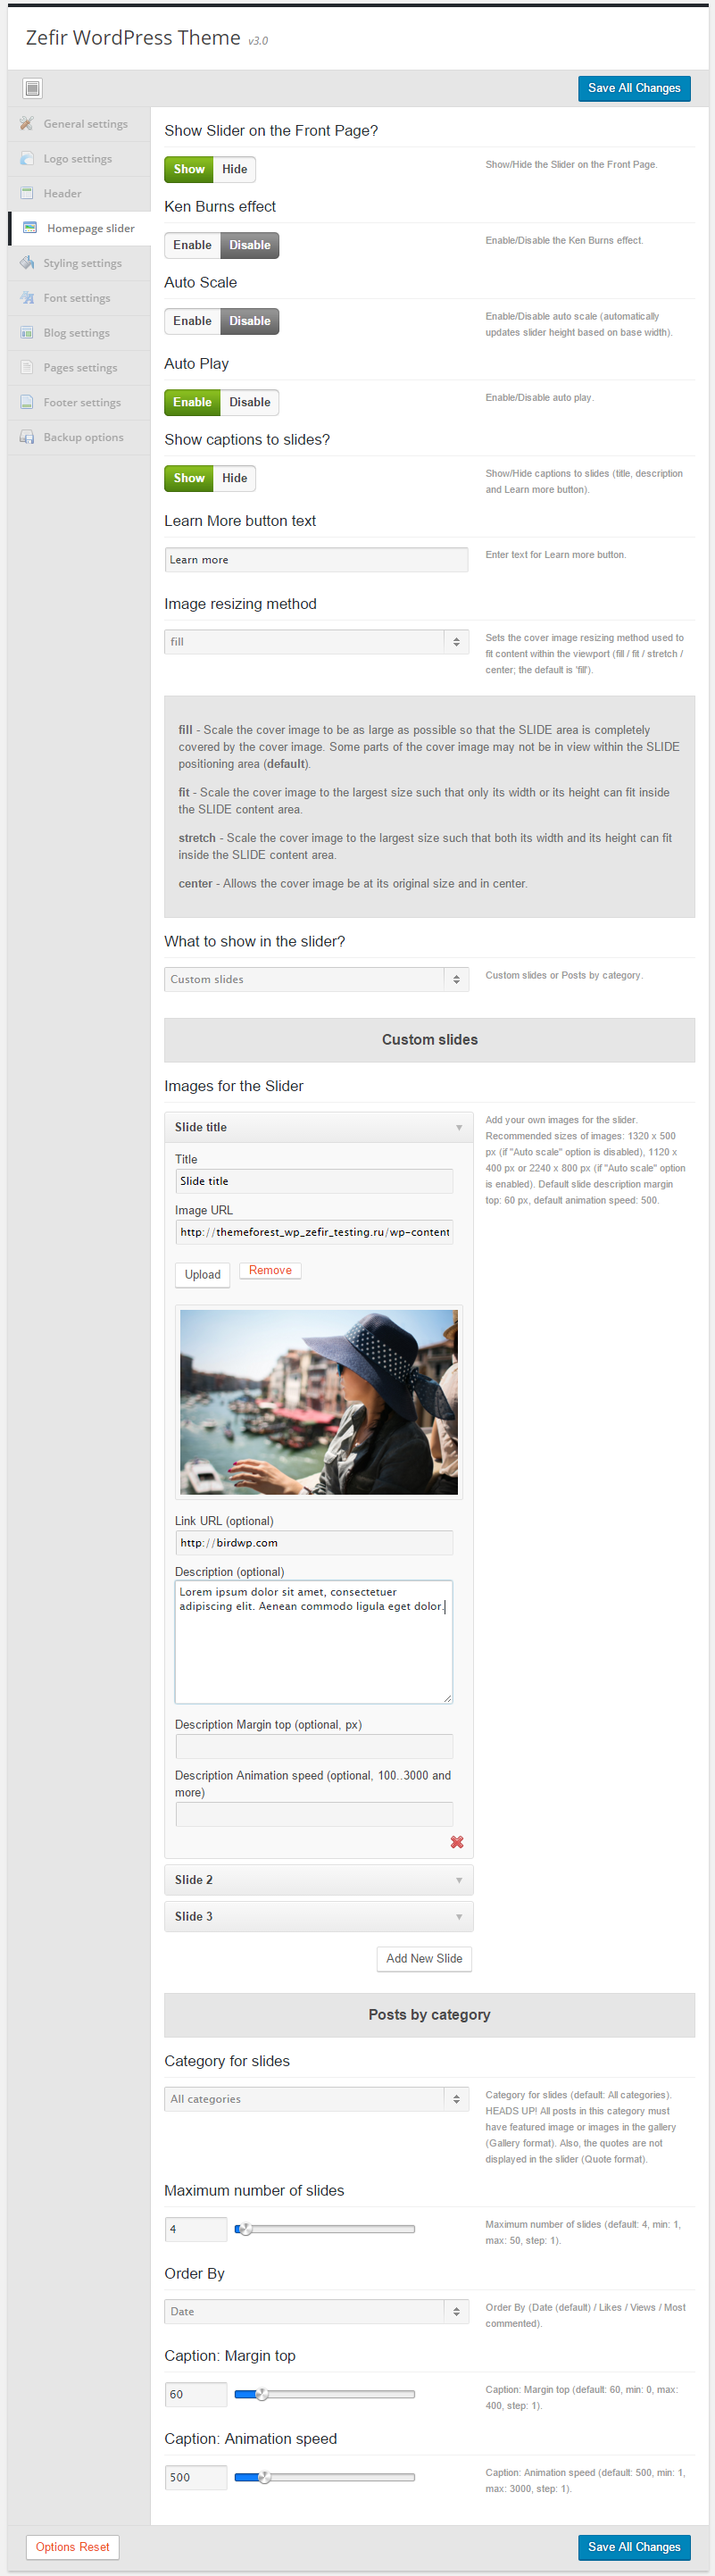Enable the Ken Burns effect

tap(192, 245)
